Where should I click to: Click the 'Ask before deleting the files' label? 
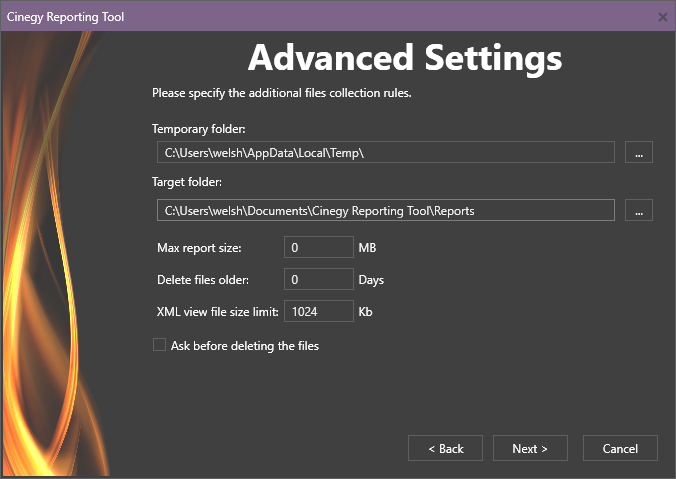pos(245,346)
